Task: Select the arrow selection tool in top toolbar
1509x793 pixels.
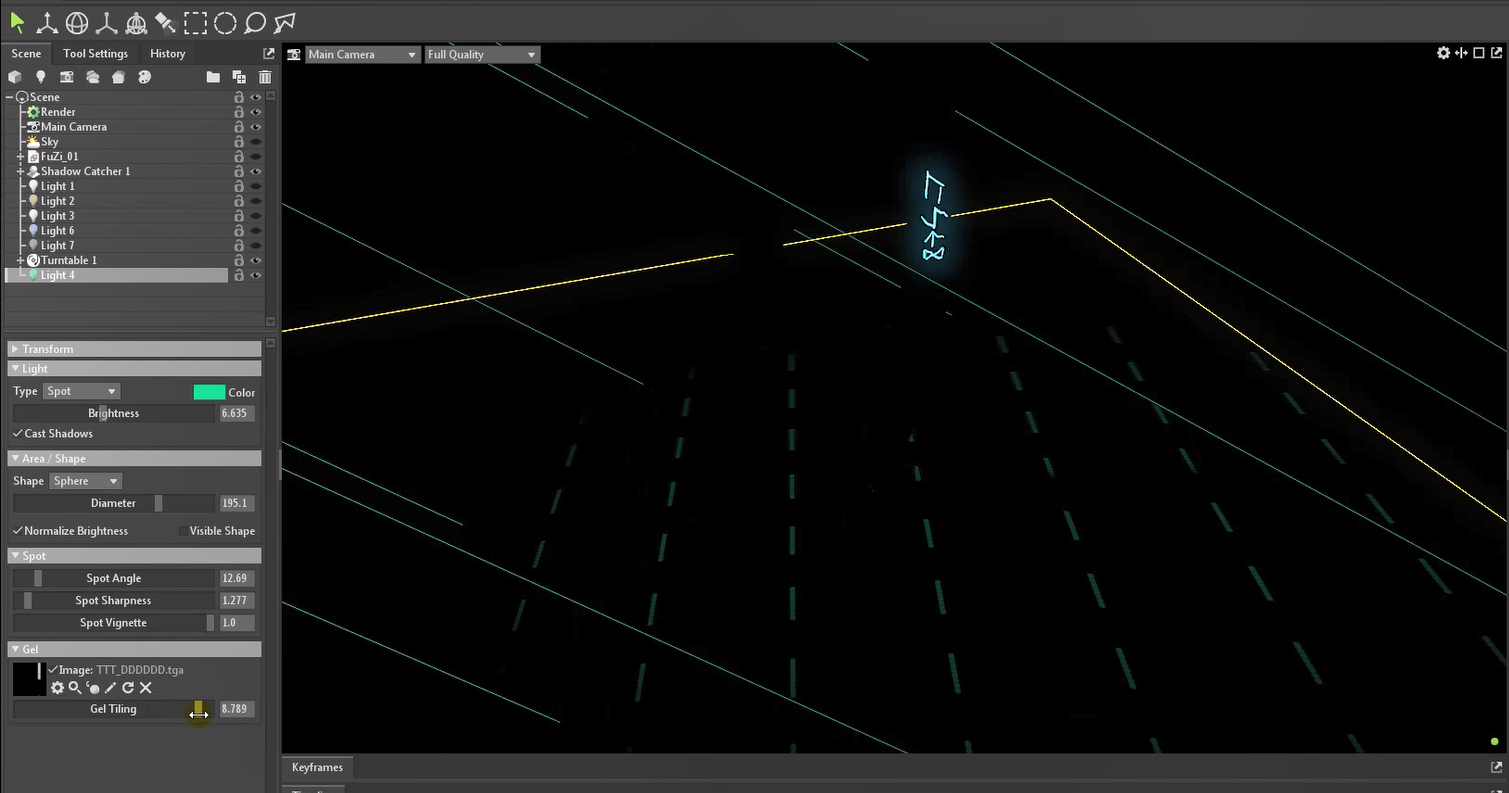Action: [x=17, y=22]
